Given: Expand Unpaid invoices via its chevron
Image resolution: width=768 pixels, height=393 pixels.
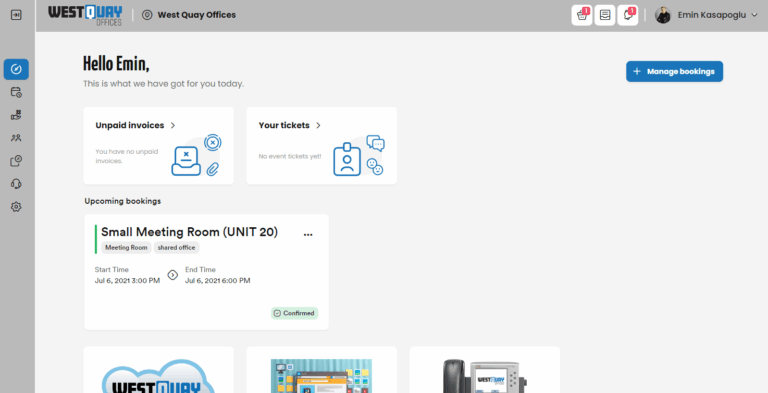Looking at the screenshot, I should point(173,125).
